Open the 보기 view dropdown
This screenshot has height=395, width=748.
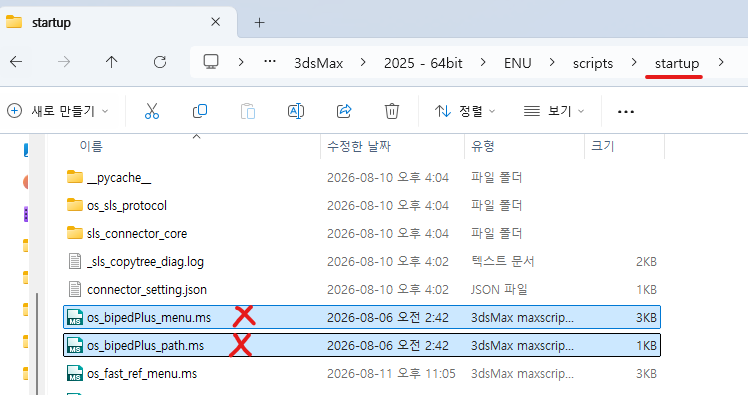click(x=553, y=111)
